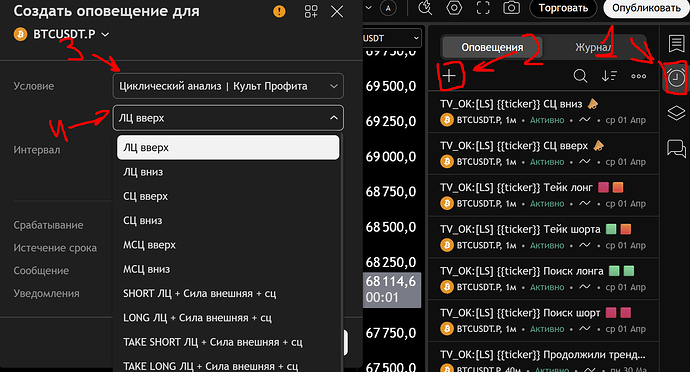This screenshot has width=690, height=372.
Task: Click the Торговать button
Action: pyautogui.click(x=563, y=8)
